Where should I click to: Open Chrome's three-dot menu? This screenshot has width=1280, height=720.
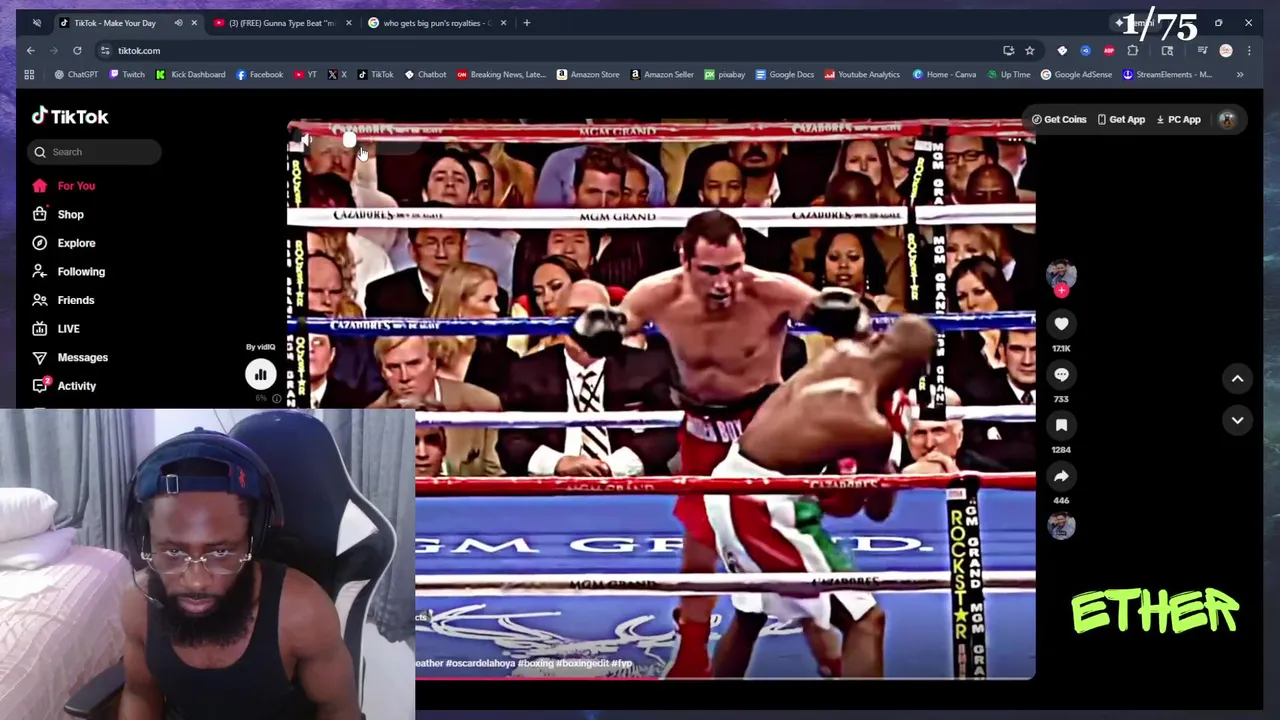[x=1248, y=50]
